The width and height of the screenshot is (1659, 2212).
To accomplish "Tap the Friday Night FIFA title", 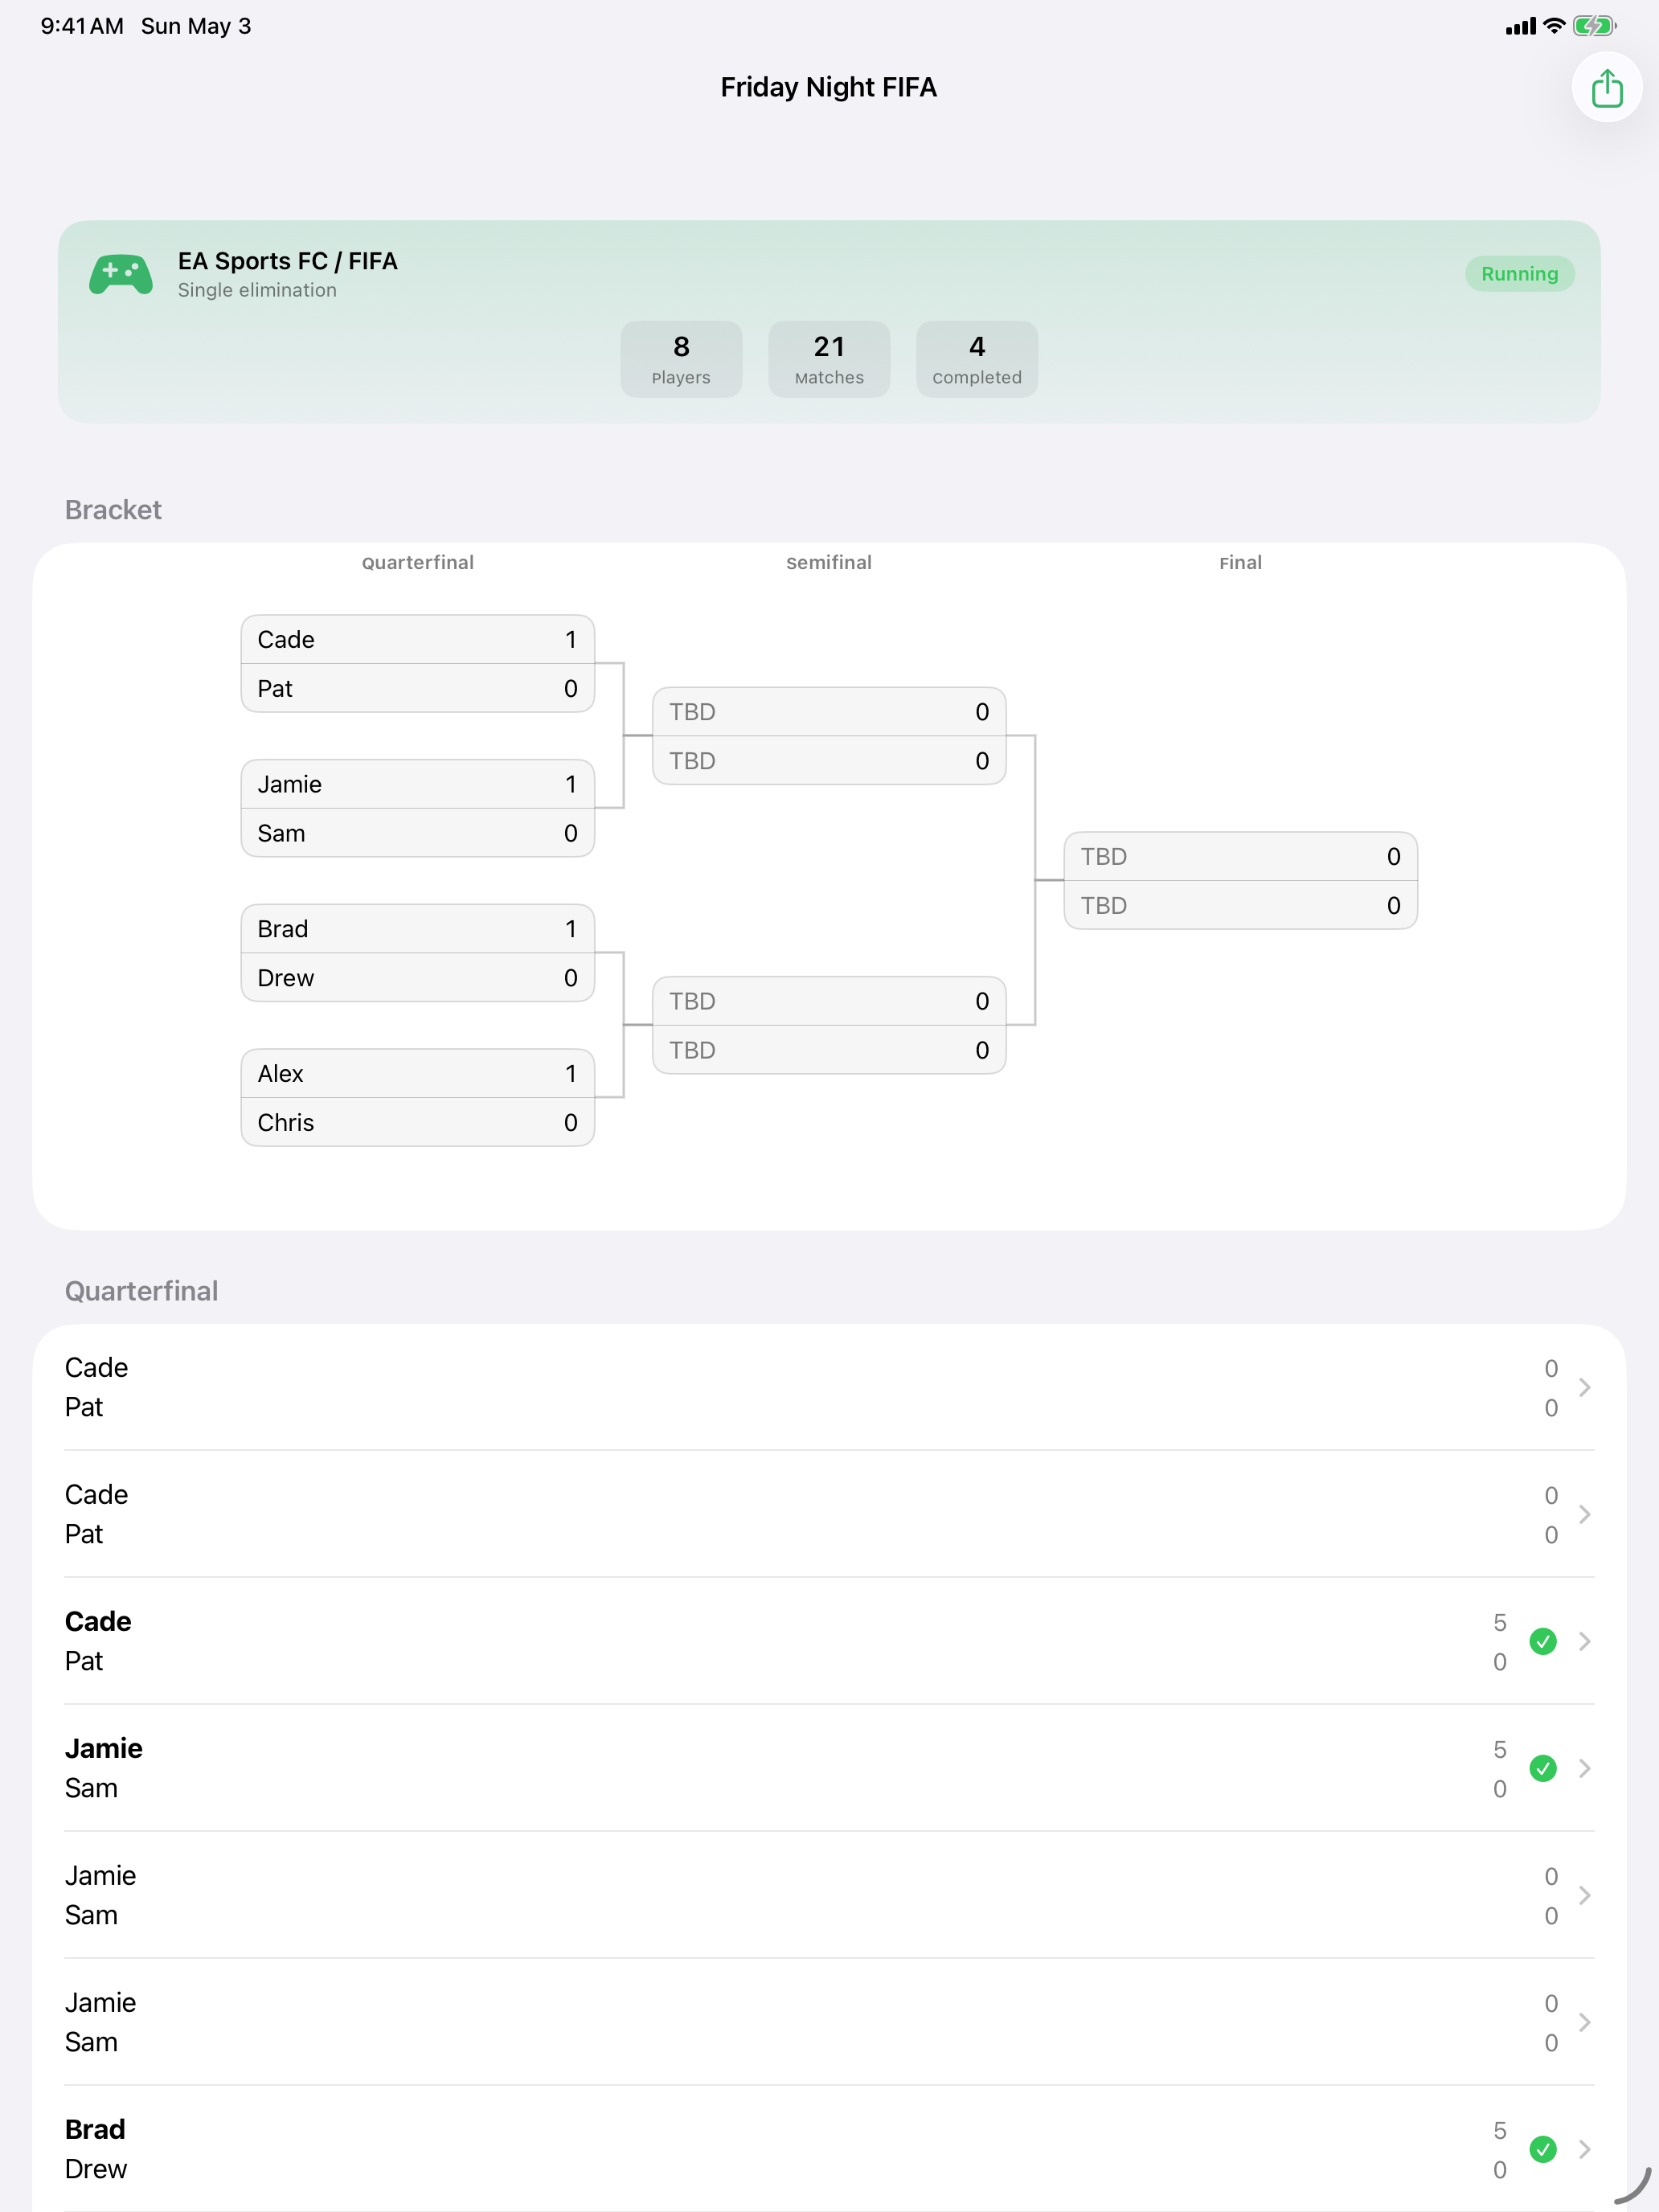I will (x=829, y=88).
